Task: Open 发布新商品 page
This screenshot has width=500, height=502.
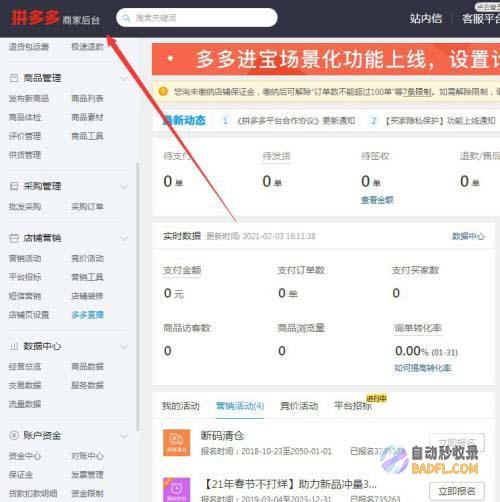Action: click(29, 98)
